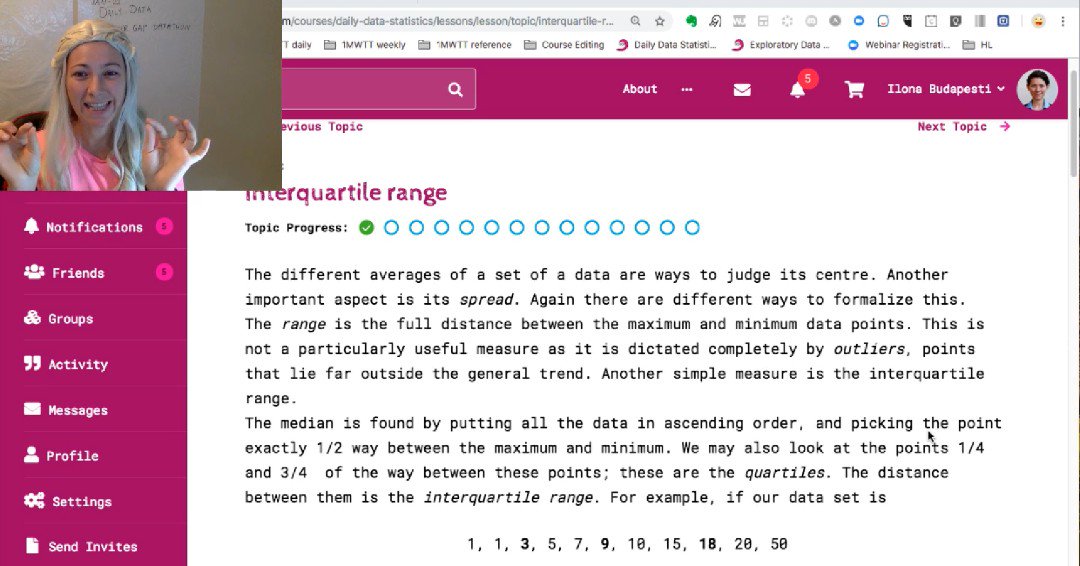
Task: Go to the Next Topic
Action: 964,127
